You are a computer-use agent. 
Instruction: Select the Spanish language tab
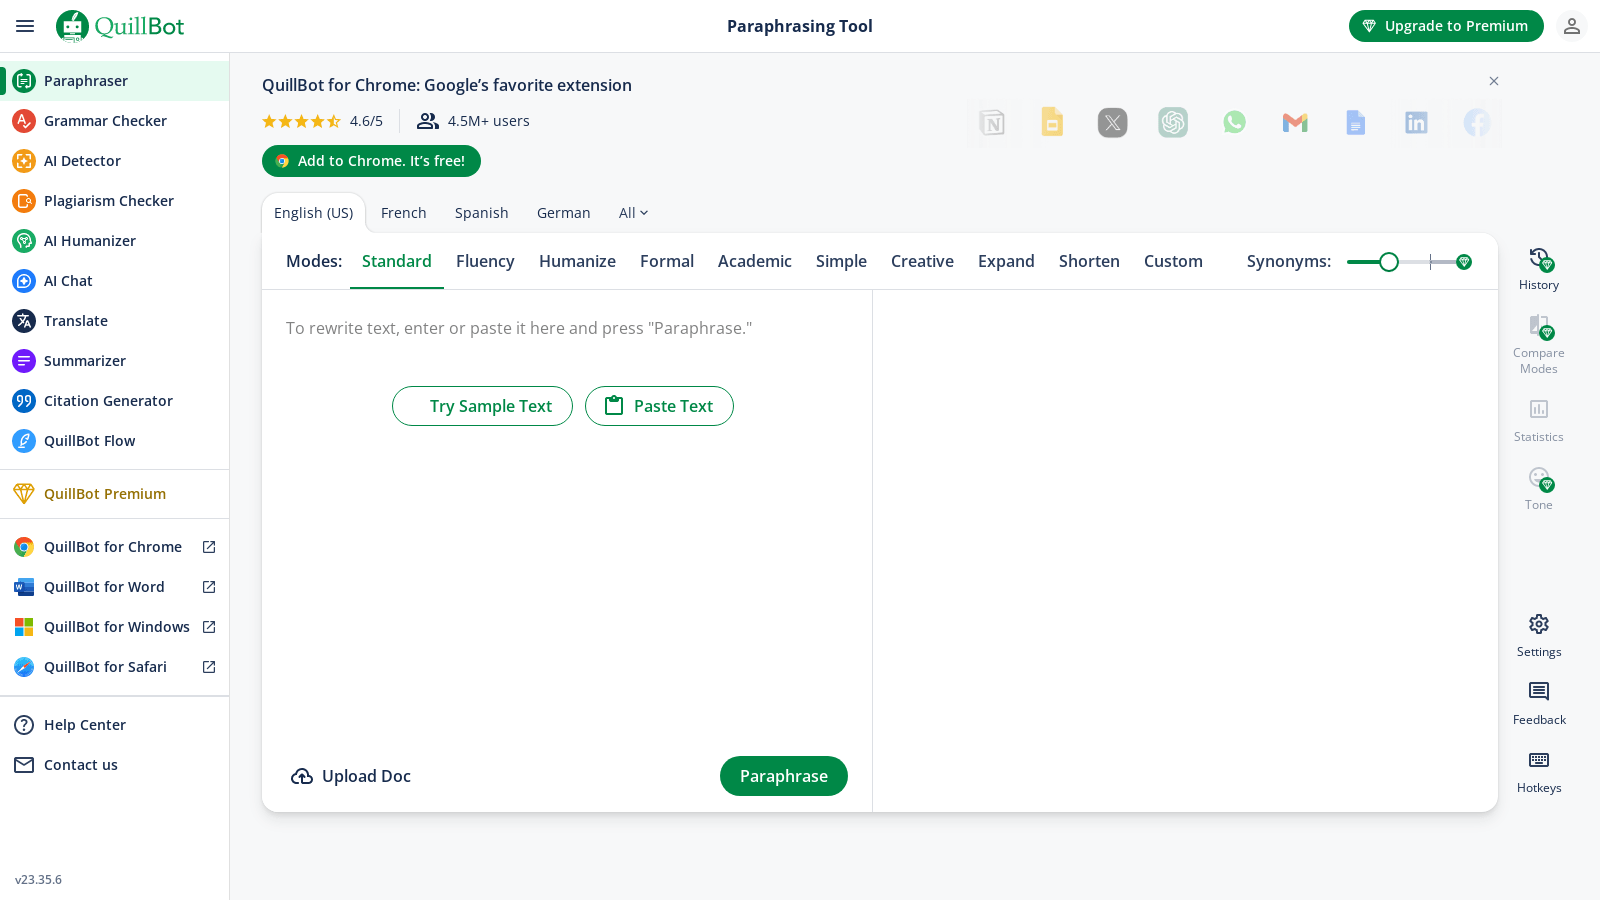click(x=481, y=213)
